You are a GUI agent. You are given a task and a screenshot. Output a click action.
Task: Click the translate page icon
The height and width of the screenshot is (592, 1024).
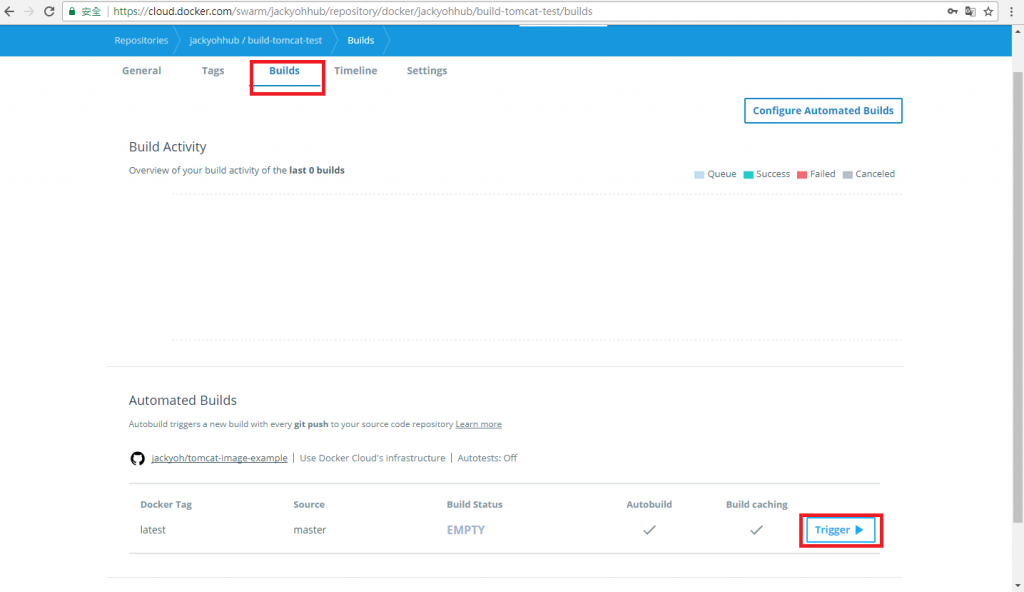970,11
